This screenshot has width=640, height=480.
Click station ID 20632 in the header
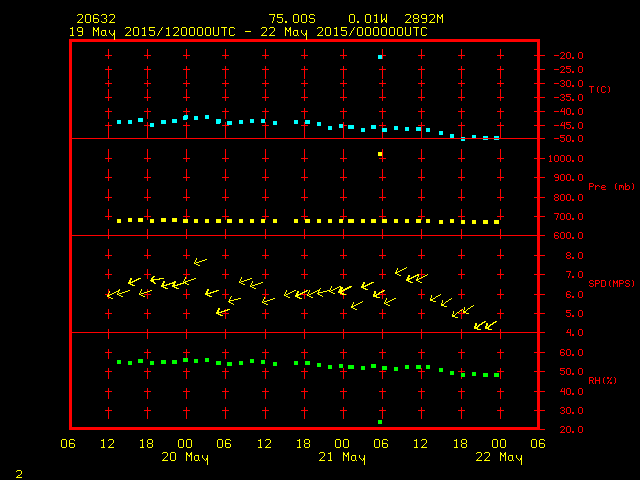[x=95, y=19]
